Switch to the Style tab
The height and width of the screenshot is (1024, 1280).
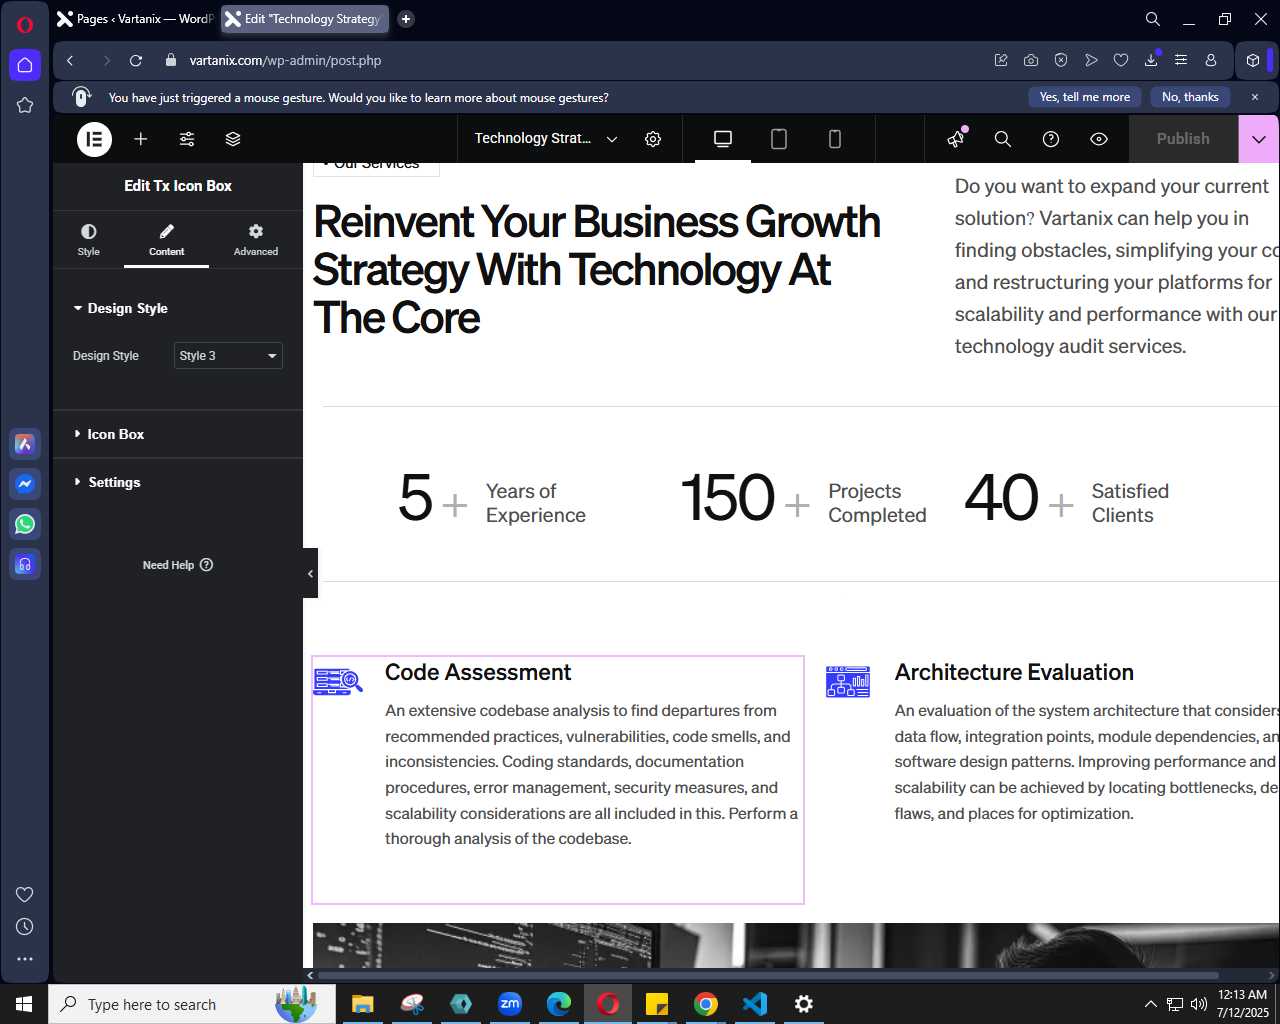pyautogui.click(x=89, y=240)
